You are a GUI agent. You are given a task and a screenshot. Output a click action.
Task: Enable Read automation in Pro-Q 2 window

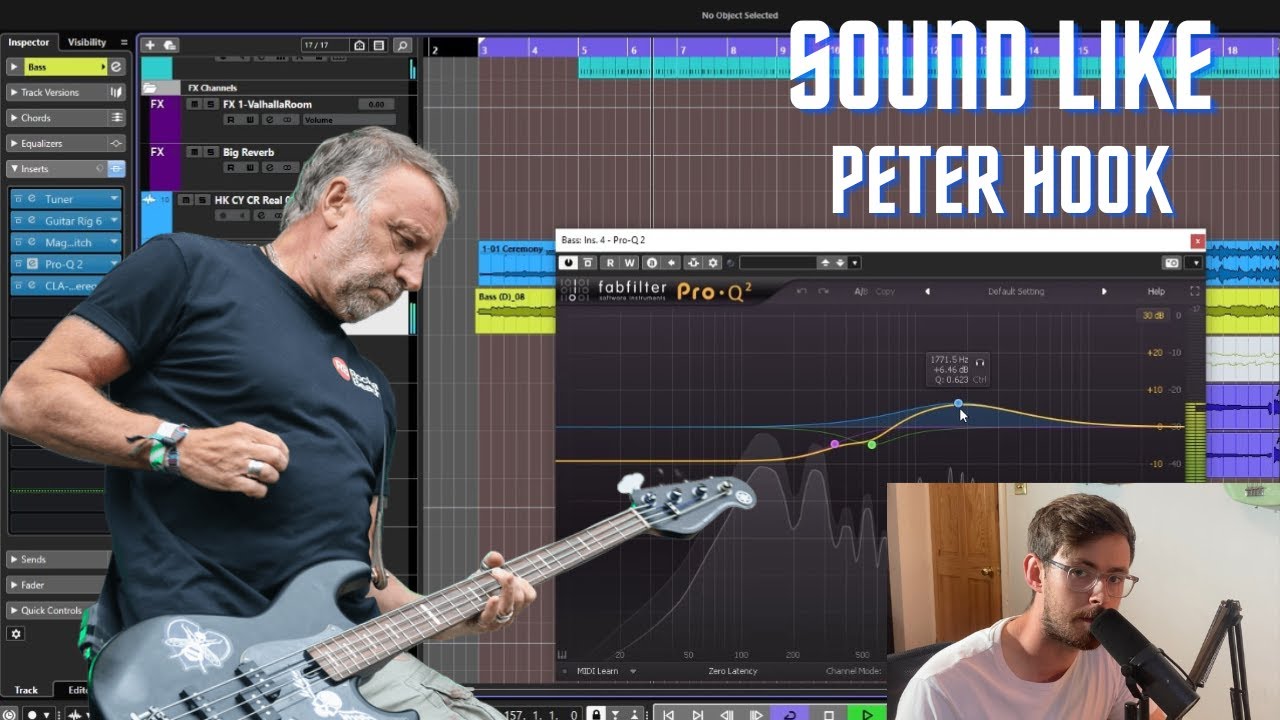[610, 263]
